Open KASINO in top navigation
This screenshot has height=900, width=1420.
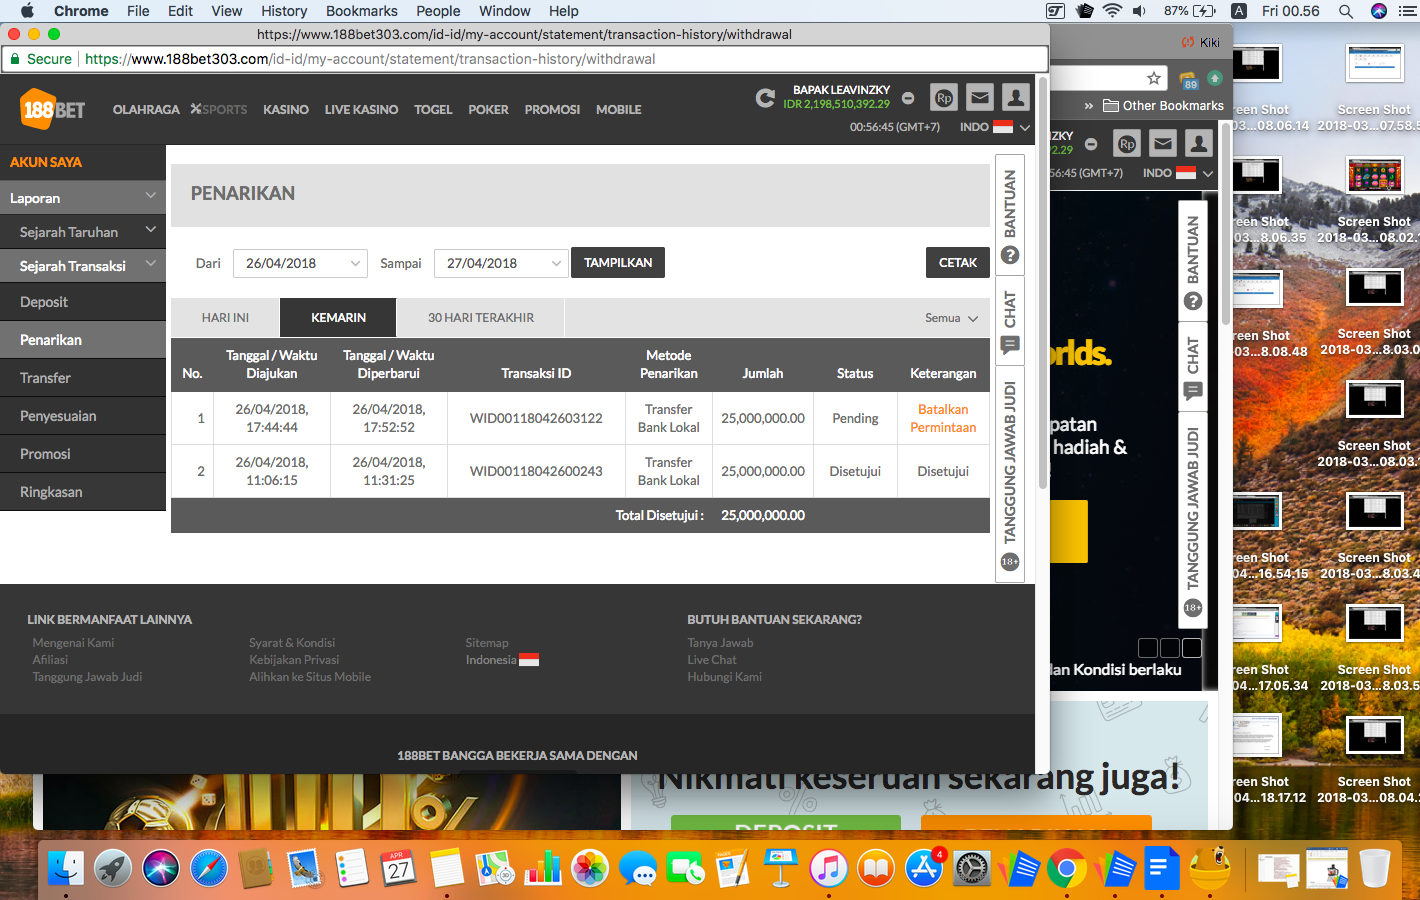[286, 109]
